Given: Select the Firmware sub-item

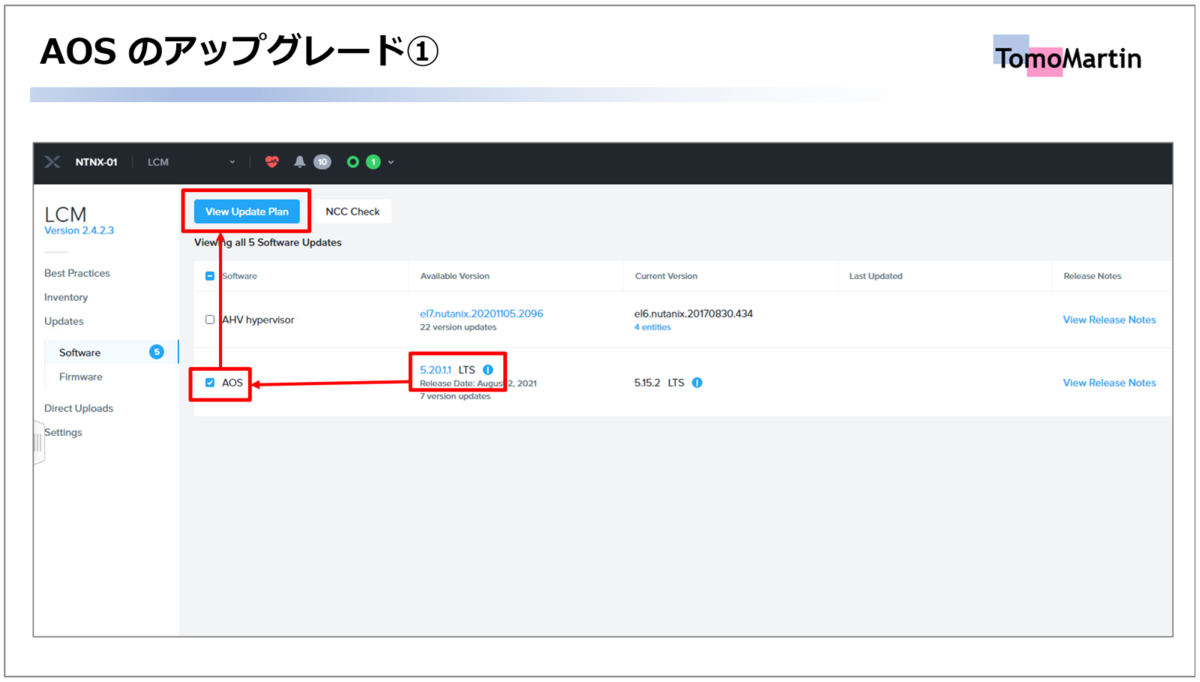Looking at the screenshot, I should click(81, 377).
